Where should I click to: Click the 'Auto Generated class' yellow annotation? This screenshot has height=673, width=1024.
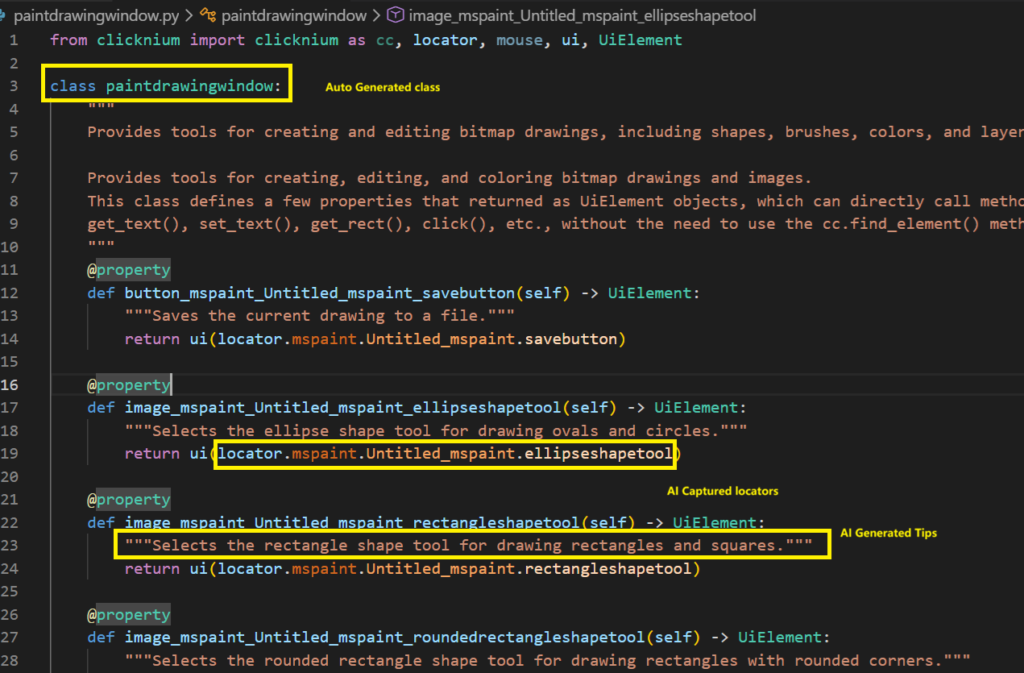point(382,88)
